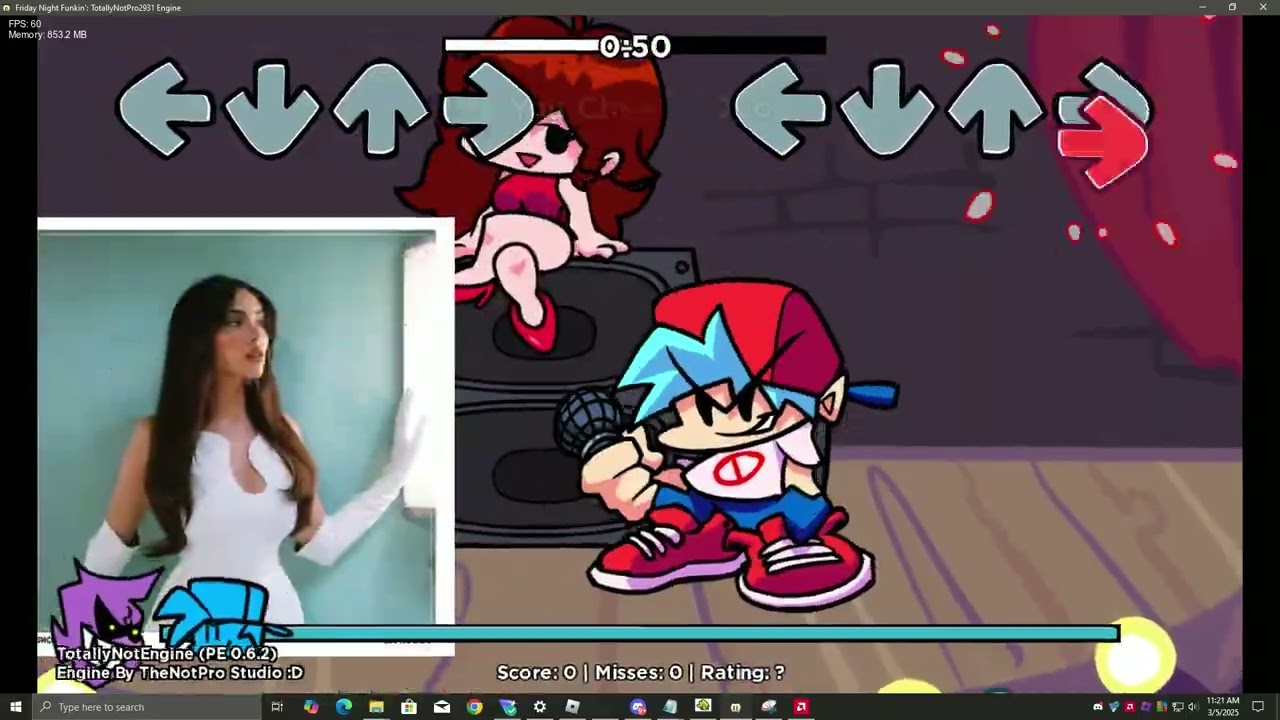Click the Score, Misses, Rating text
1280x720 pixels.
coord(640,673)
